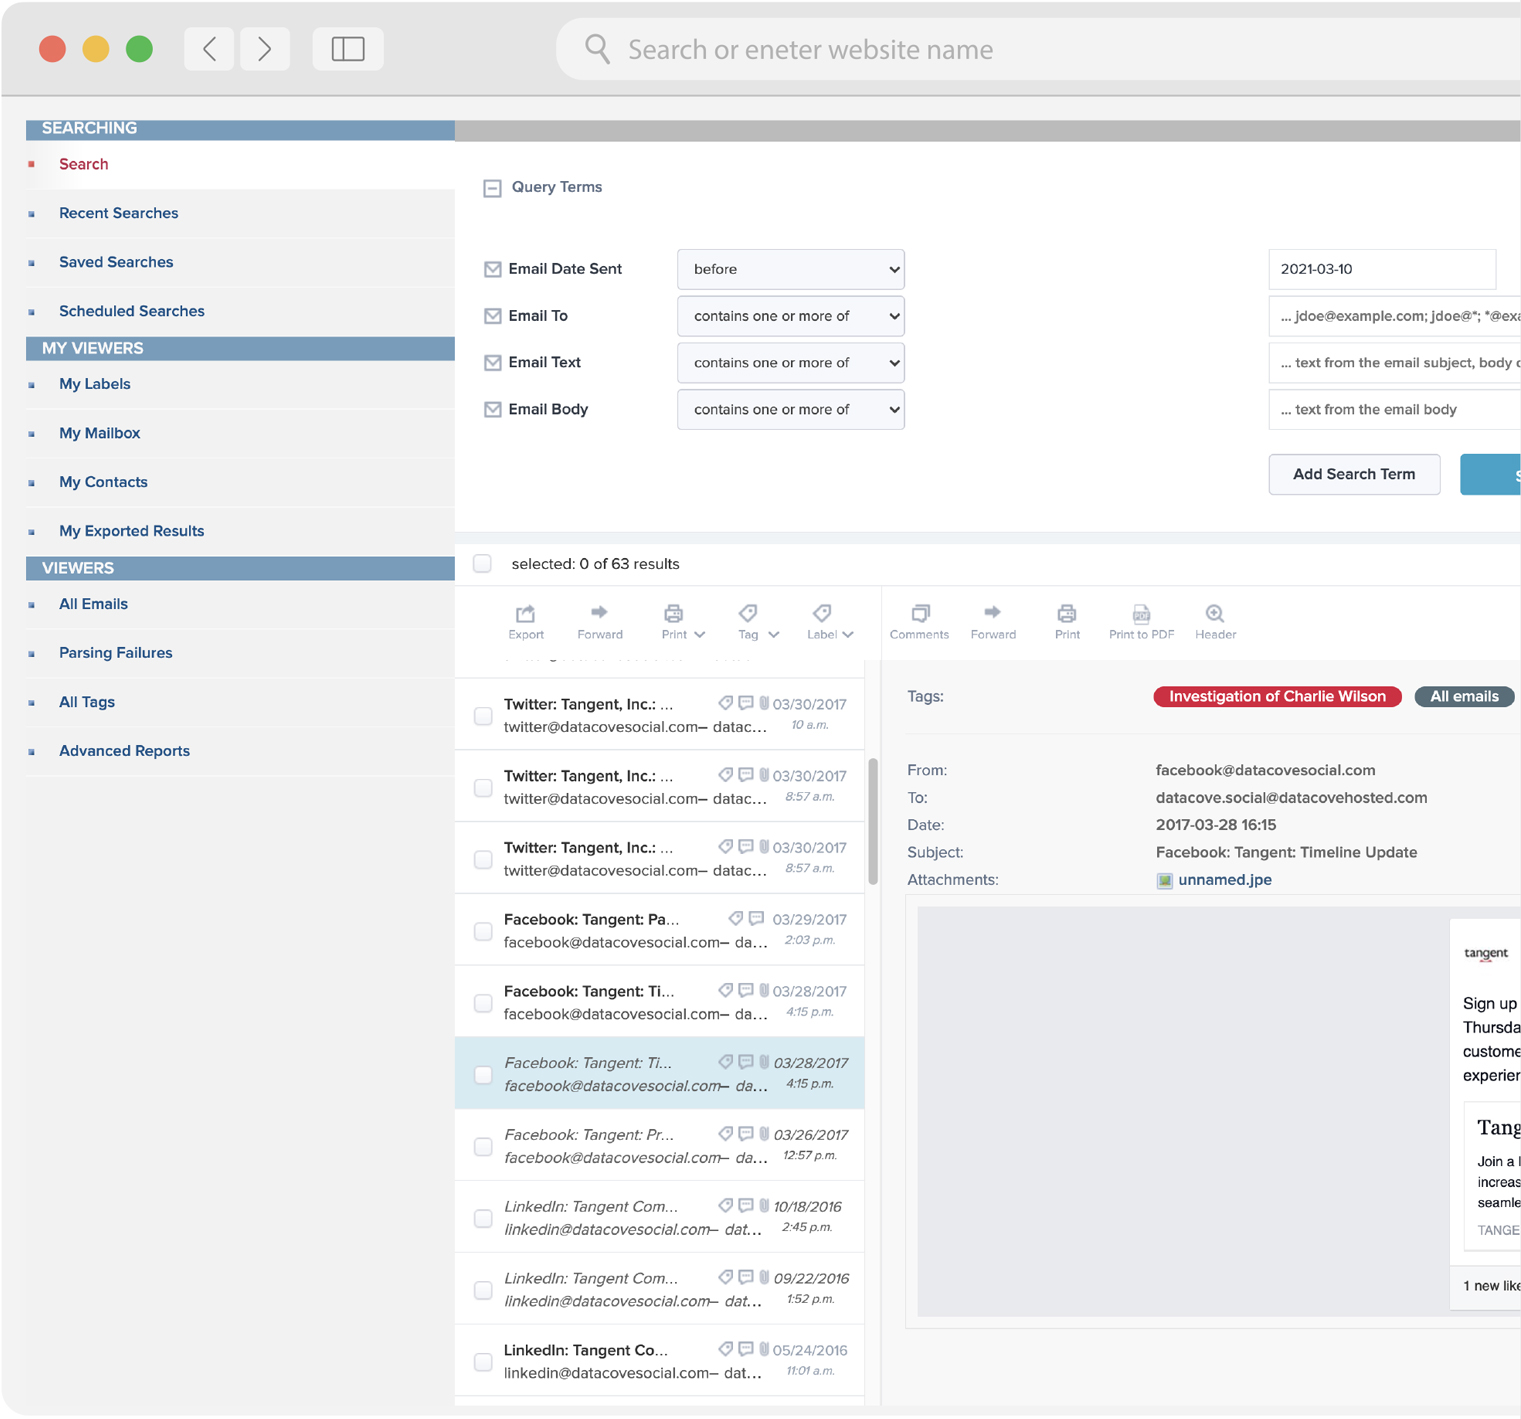The width and height of the screenshot is (1521, 1419).
Task: Select the Twitter email sent at 10 a.m.
Action: click(483, 716)
